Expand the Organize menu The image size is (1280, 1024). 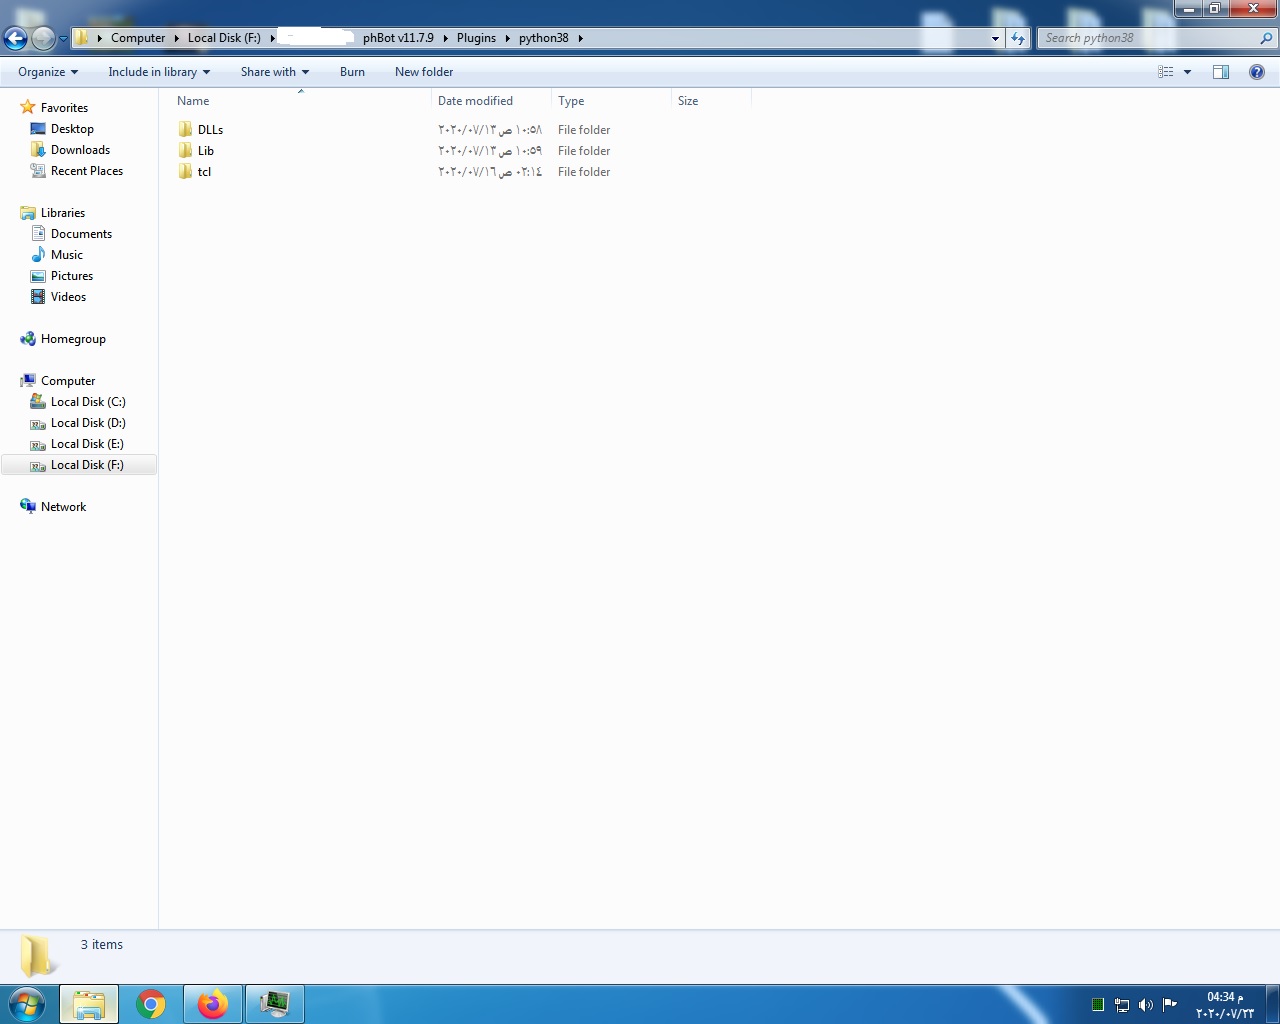[45, 71]
